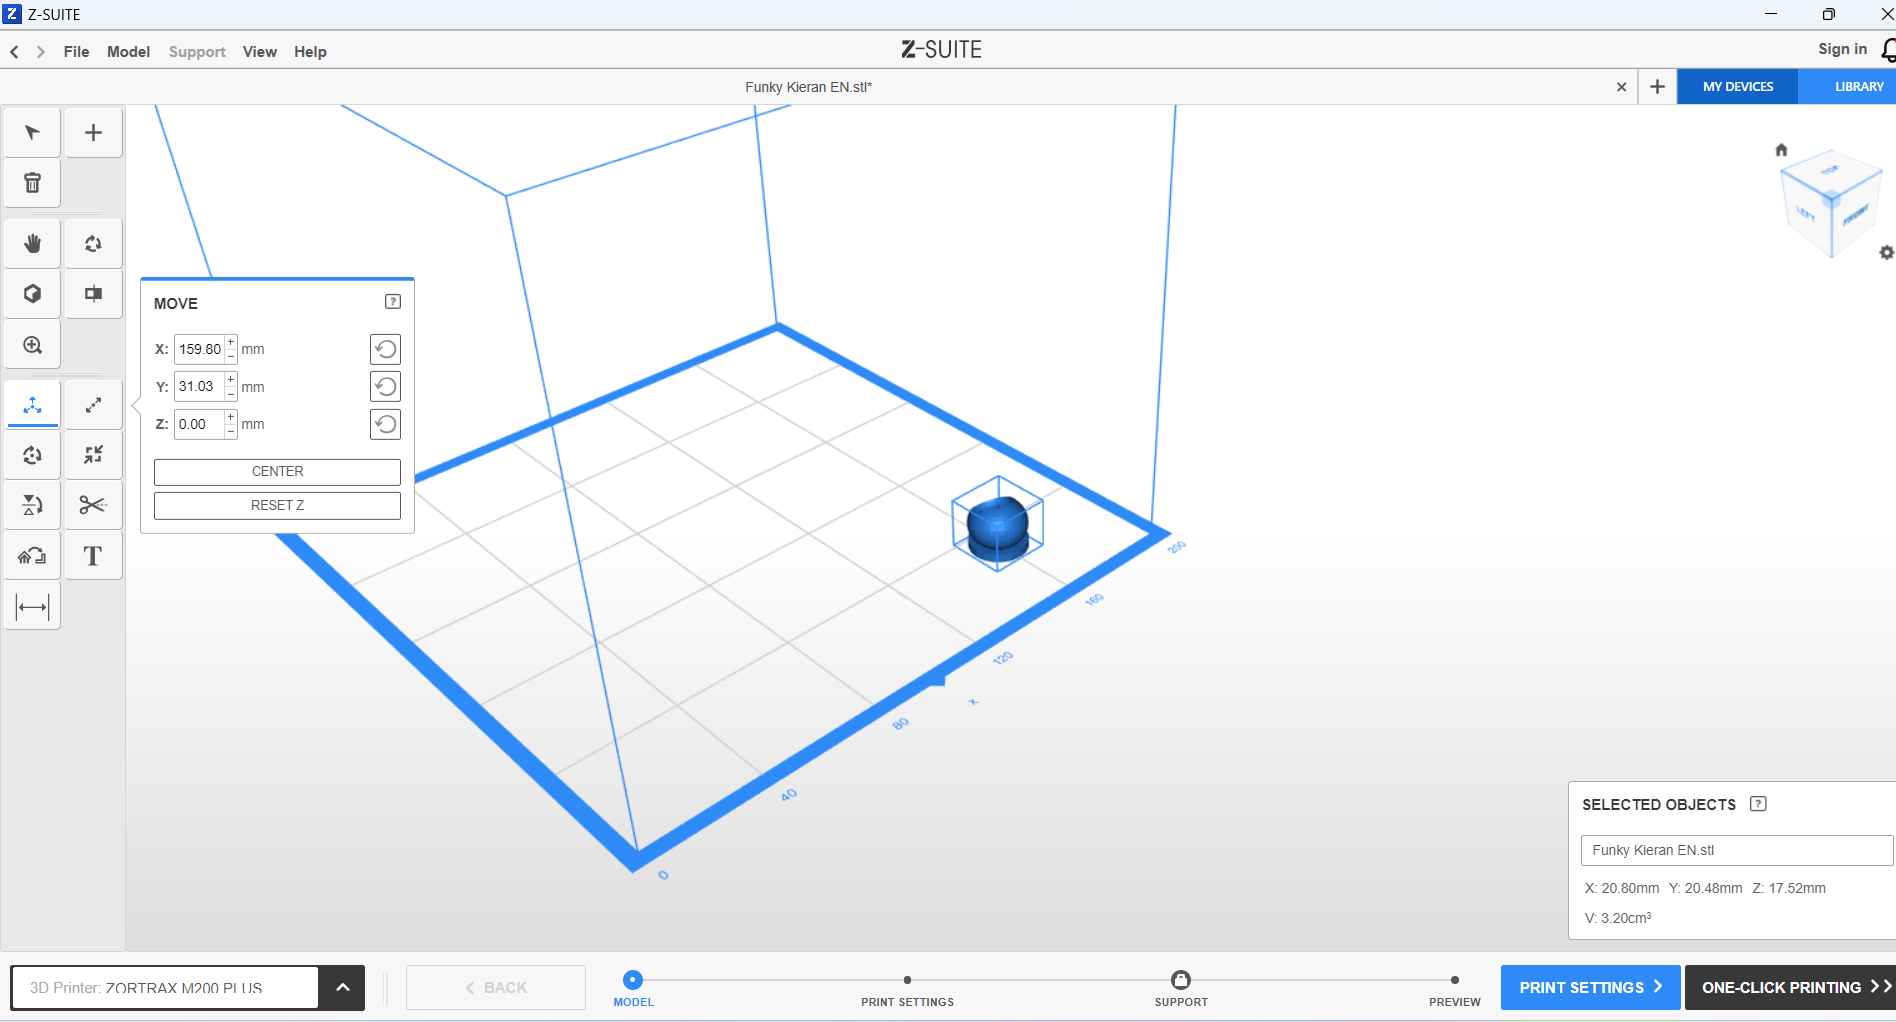The height and width of the screenshot is (1022, 1896).
Task: Click the home view icon
Action: tap(1781, 150)
